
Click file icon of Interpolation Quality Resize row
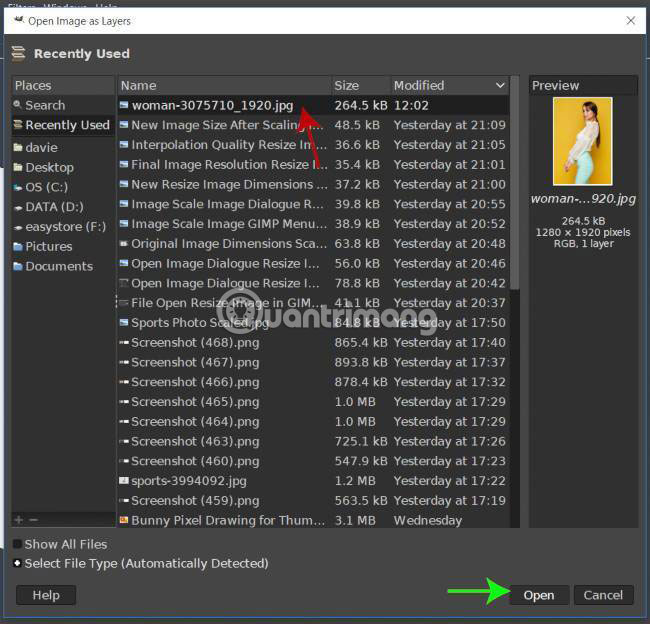click(124, 144)
